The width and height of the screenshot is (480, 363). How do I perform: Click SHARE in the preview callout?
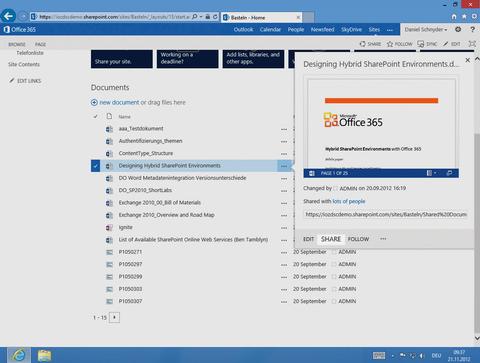pos(331,239)
